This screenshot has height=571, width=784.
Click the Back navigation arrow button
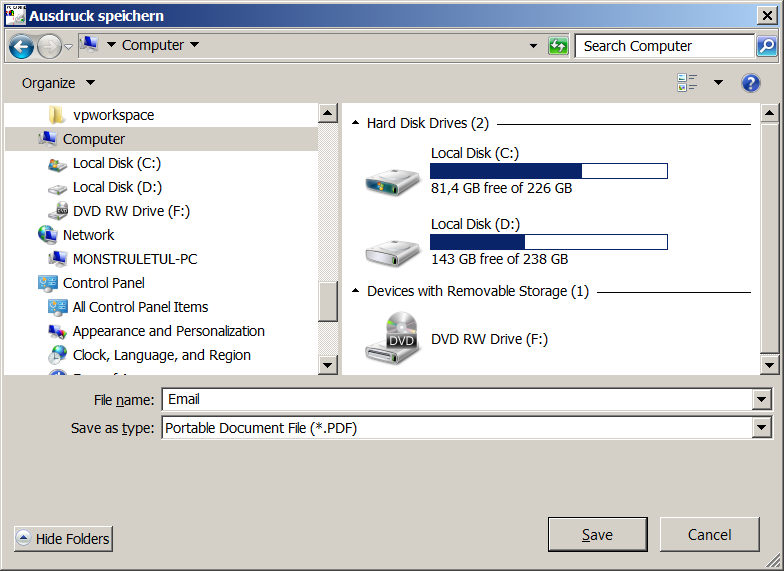[21, 46]
